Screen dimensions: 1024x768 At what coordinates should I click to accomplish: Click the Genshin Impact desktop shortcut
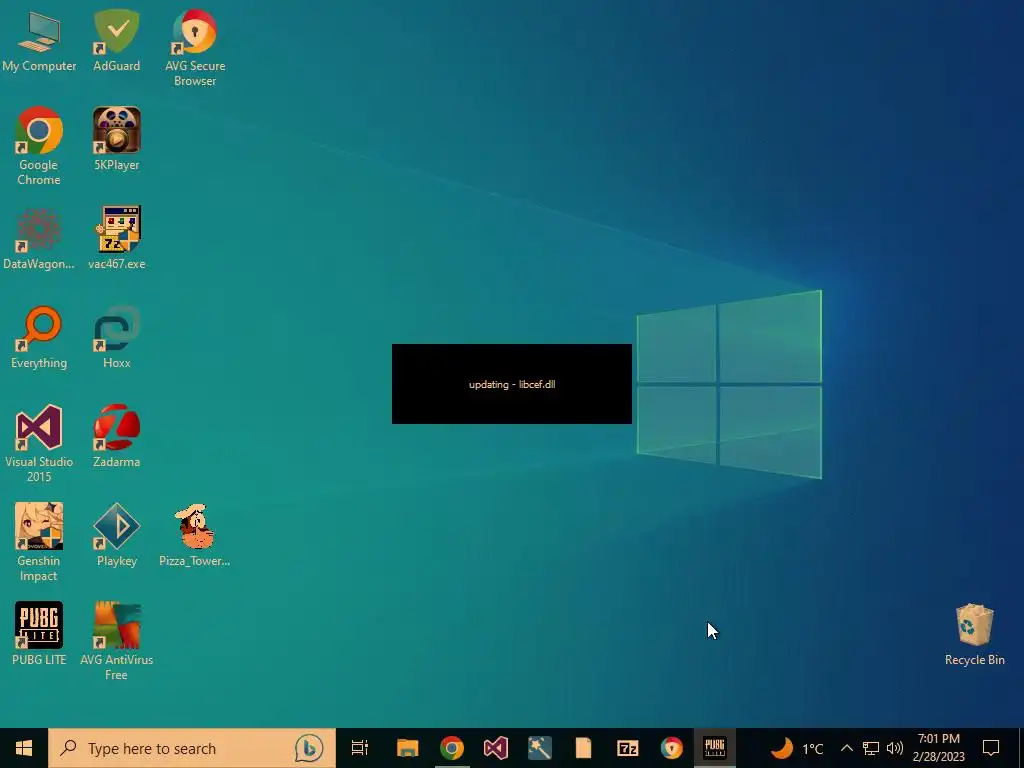[x=39, y=541]
